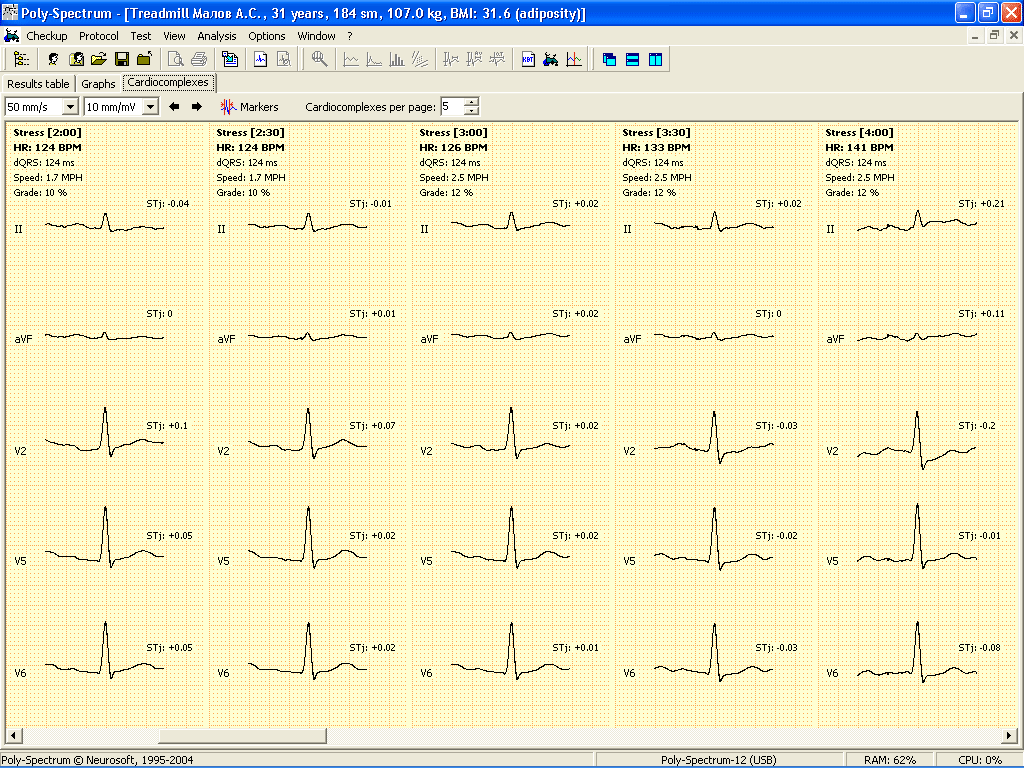Open the View menu
This screenshot has width=1024, height=768.
point(174,36)
